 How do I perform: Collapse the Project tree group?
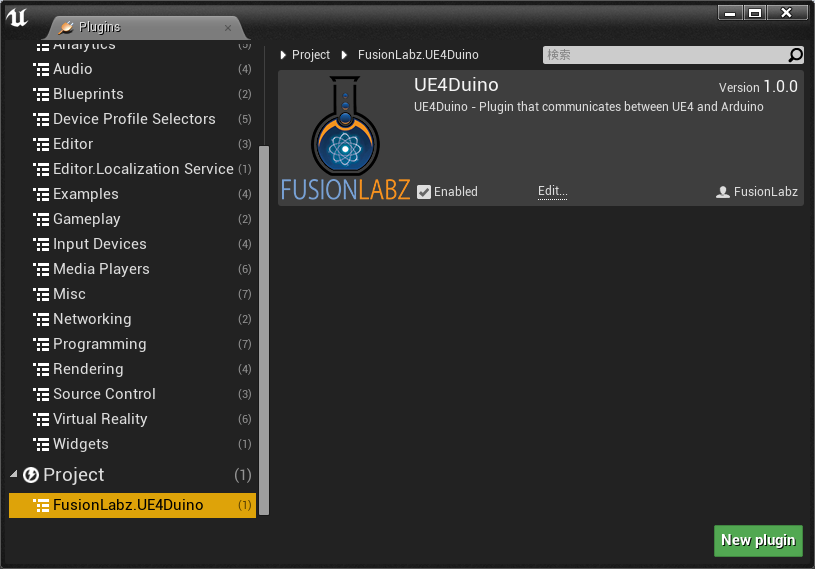pyautogui.click(x=14, y=474)
